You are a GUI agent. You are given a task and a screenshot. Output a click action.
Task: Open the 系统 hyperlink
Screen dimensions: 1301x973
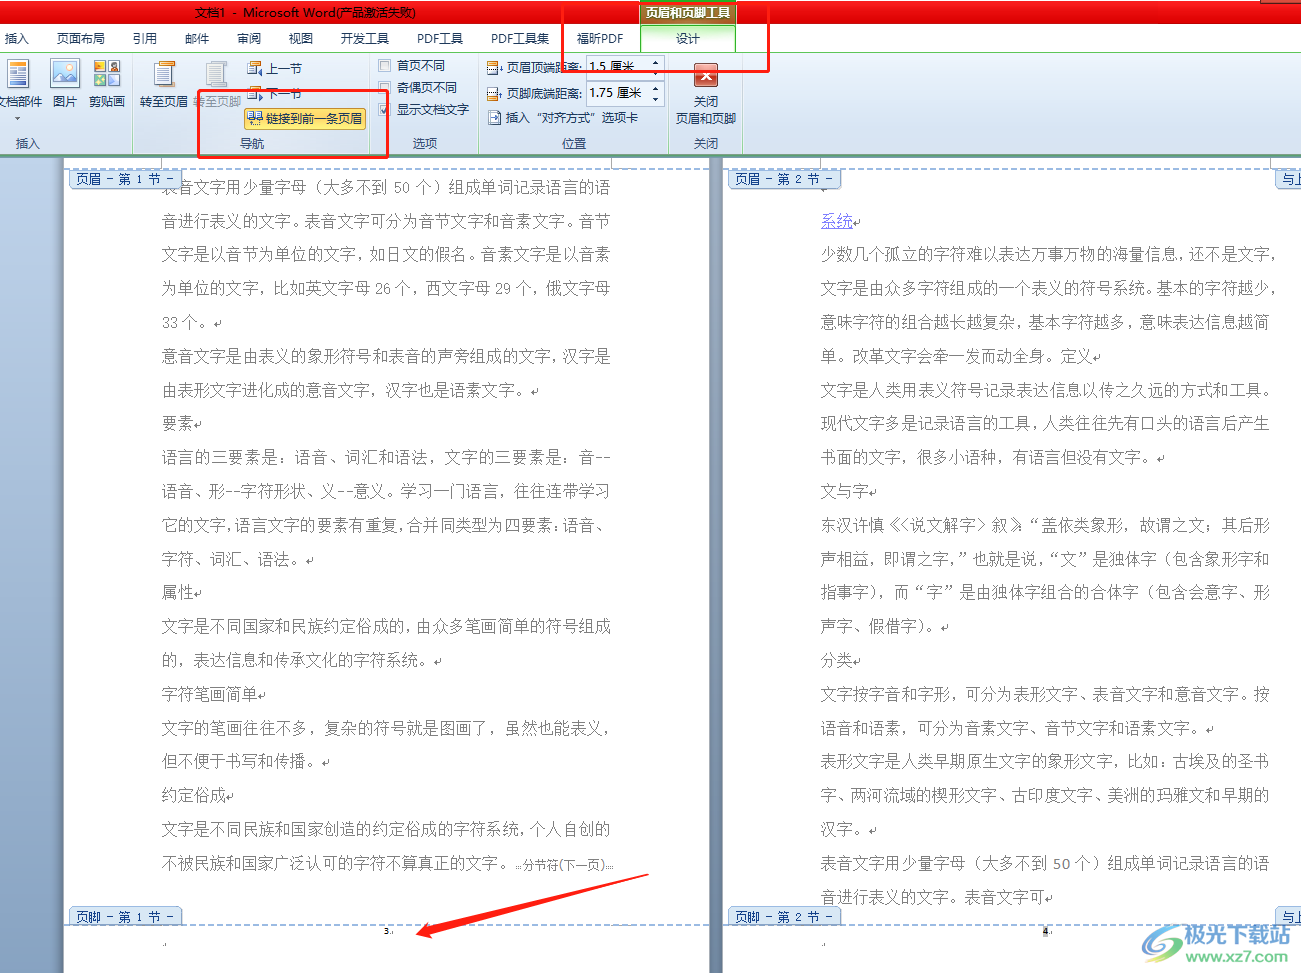click(x=837, y=221)
